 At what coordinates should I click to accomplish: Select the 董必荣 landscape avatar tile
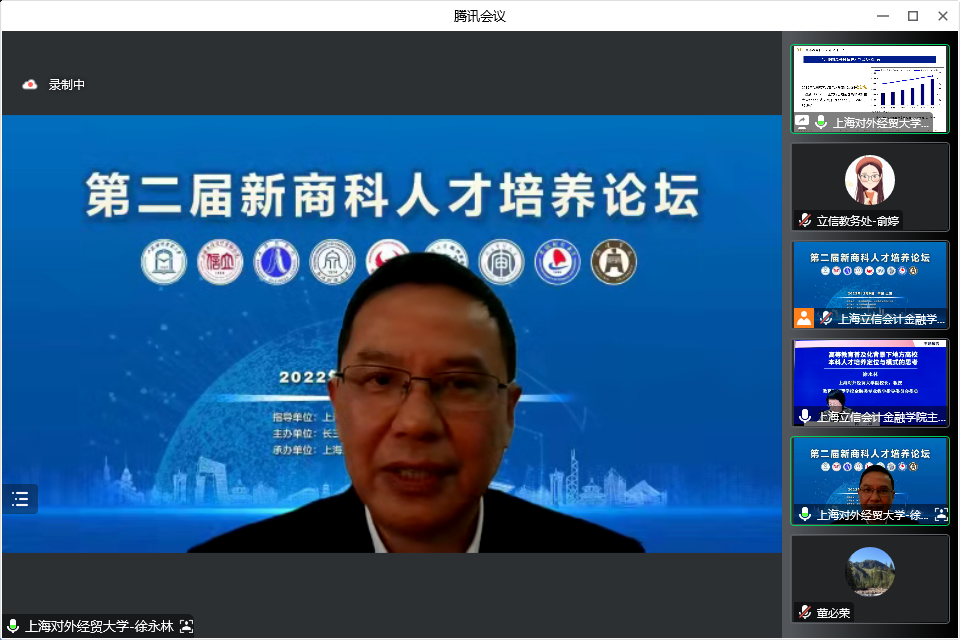(869, 572)
